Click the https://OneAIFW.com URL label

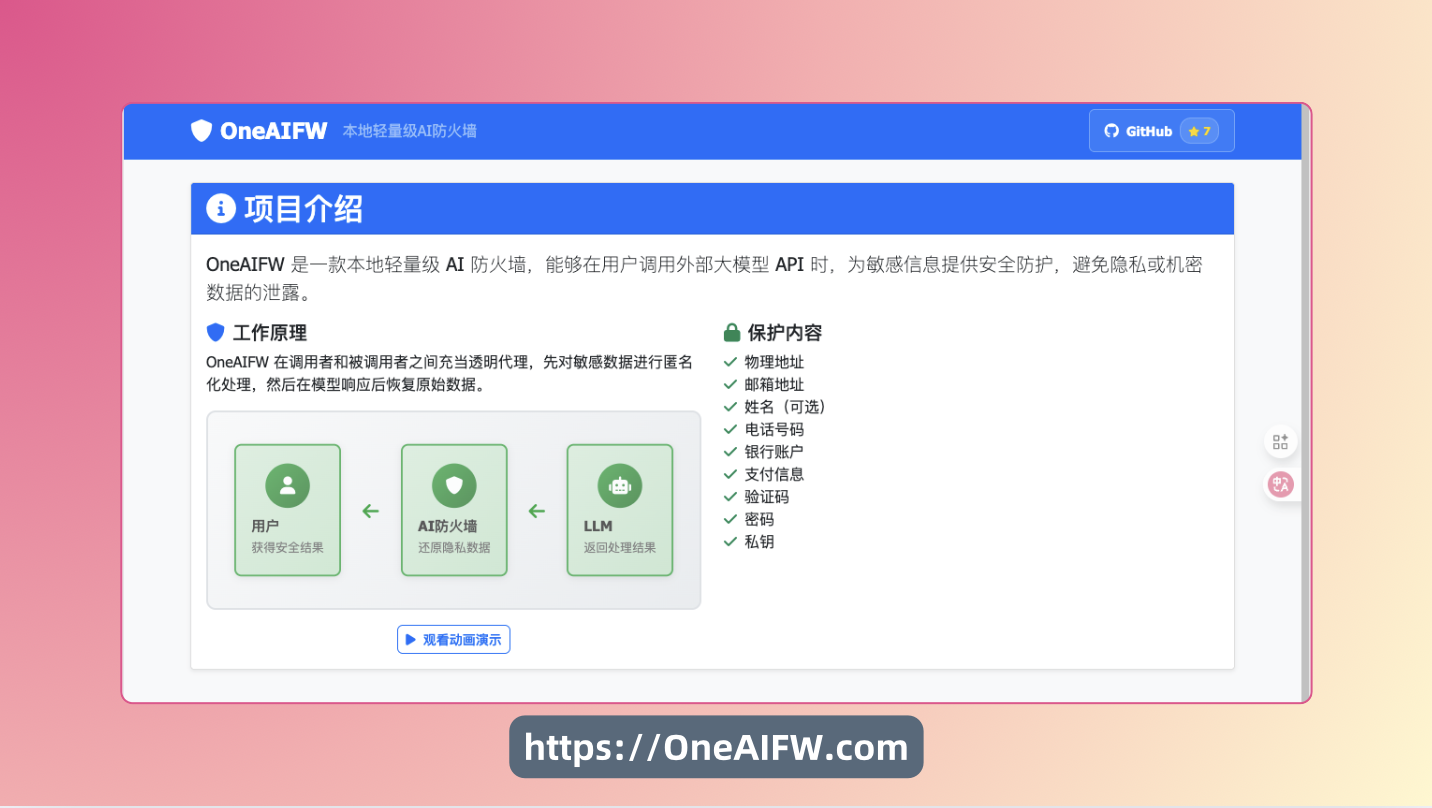(716, 747)
